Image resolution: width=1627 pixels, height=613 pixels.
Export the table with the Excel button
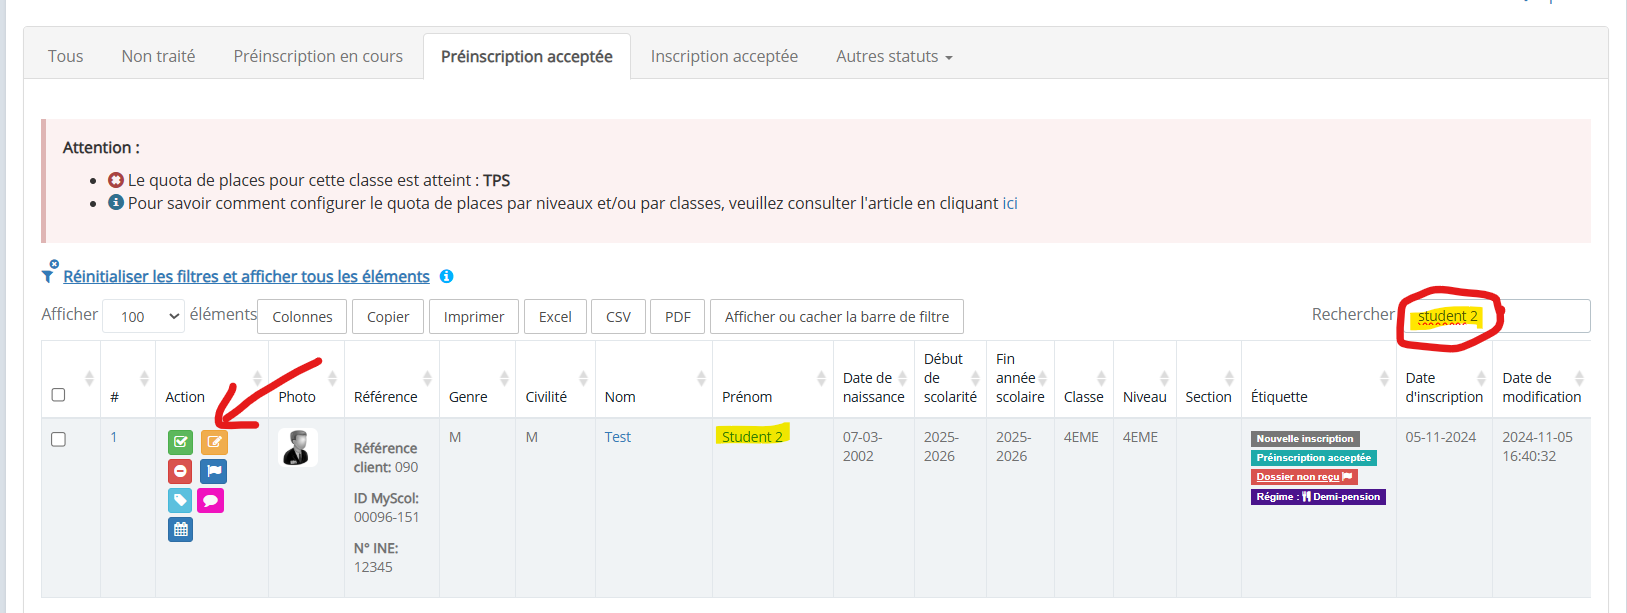555,316
